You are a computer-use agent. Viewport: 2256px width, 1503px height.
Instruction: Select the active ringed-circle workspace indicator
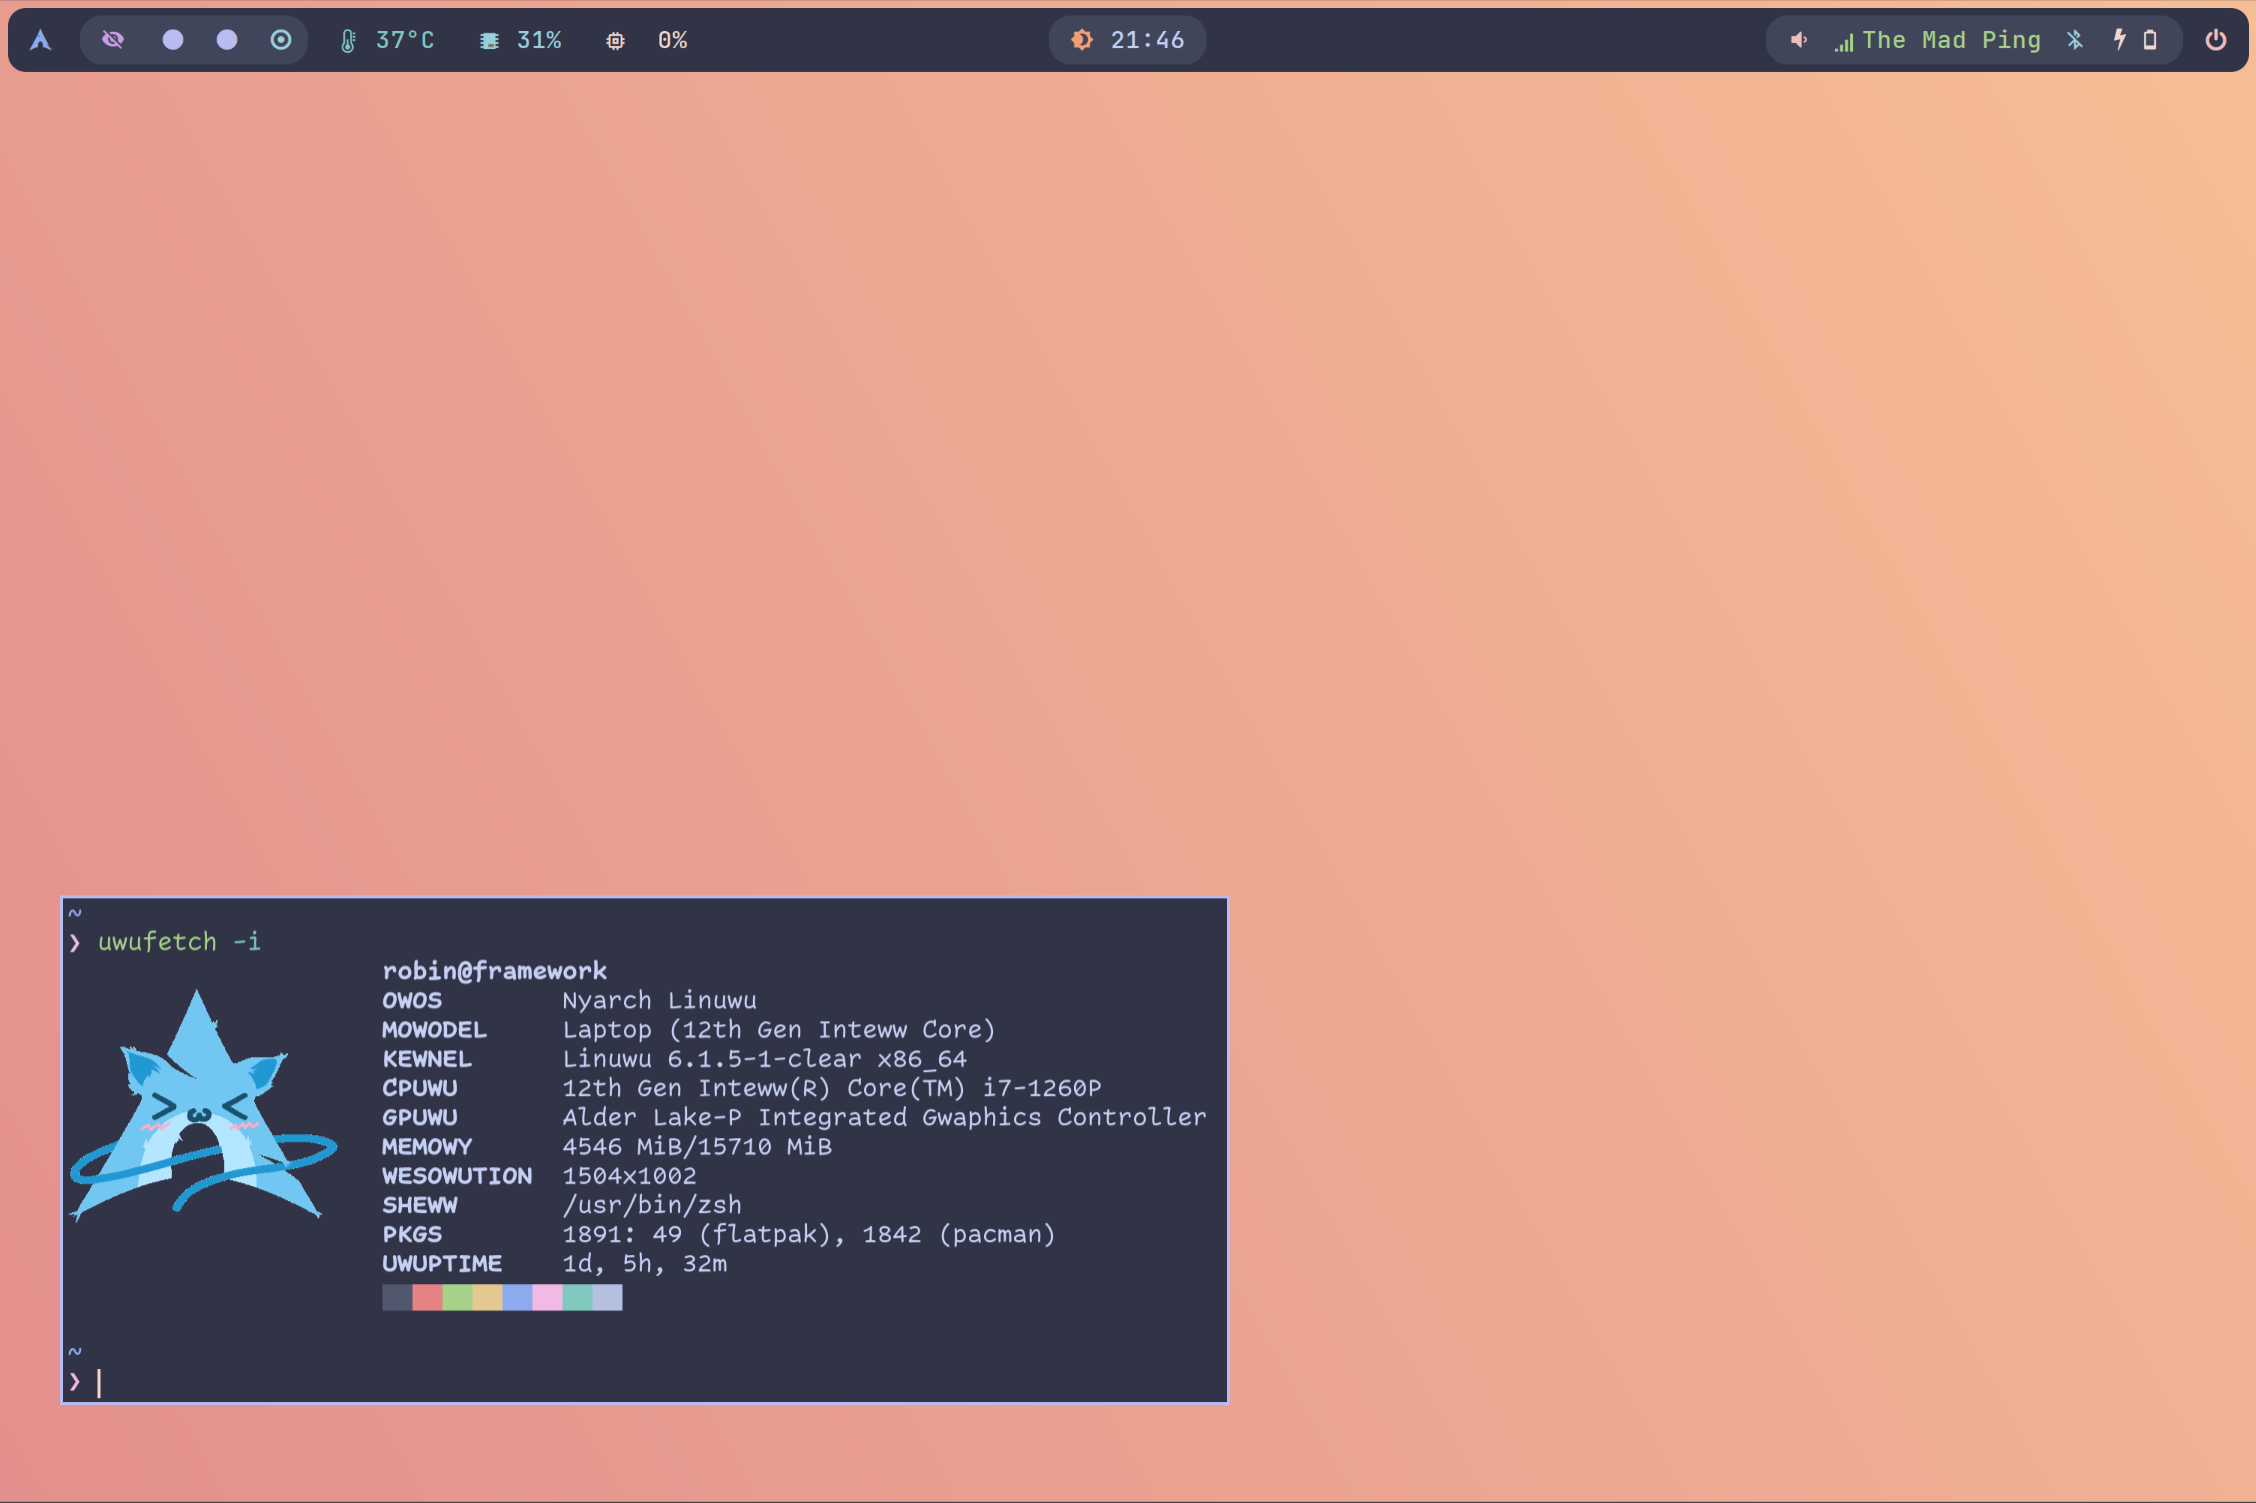[x=281, y=40]
